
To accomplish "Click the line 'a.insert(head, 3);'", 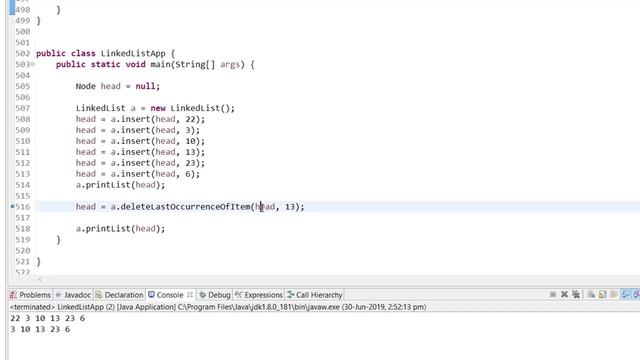I will (138, 130).
